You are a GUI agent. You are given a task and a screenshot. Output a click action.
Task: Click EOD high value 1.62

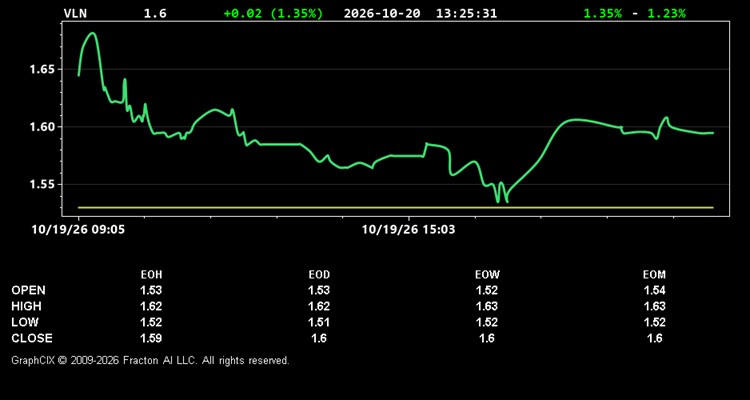(319, 306)
